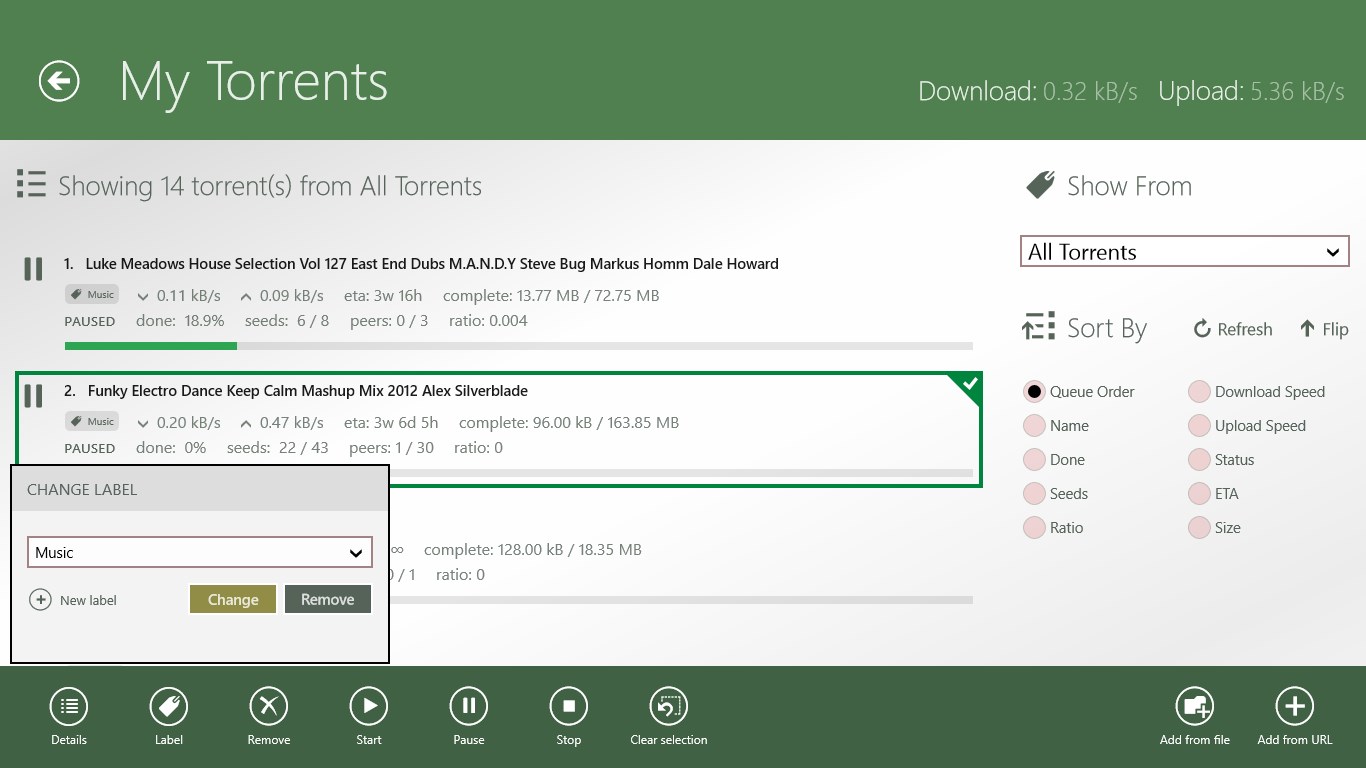This screenshot has width=1366, height=768.
Task: Choose ETA as the sort order
Action: [x=1200, y=494]
